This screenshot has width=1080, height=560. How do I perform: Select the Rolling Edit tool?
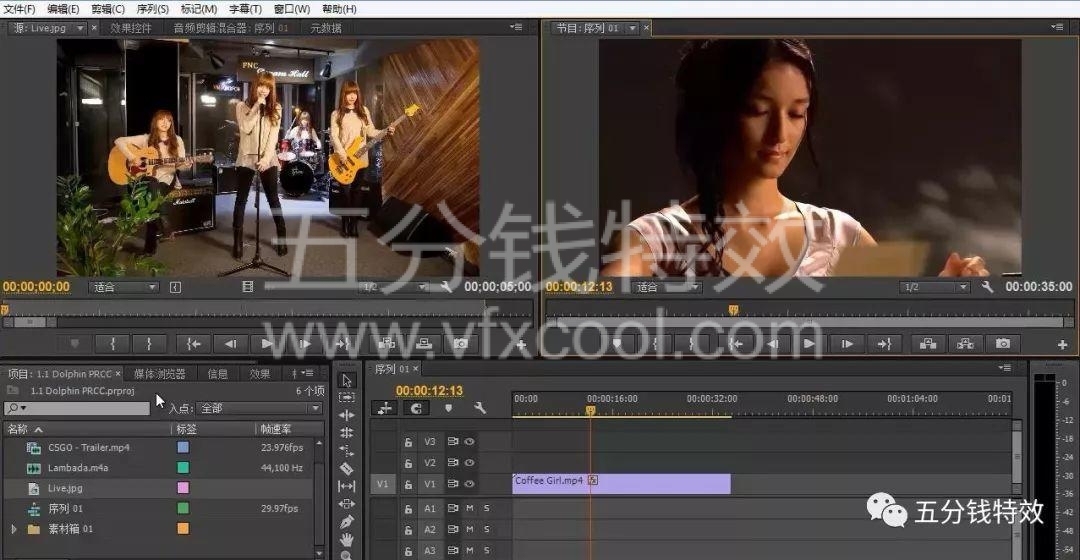point(346,433)
